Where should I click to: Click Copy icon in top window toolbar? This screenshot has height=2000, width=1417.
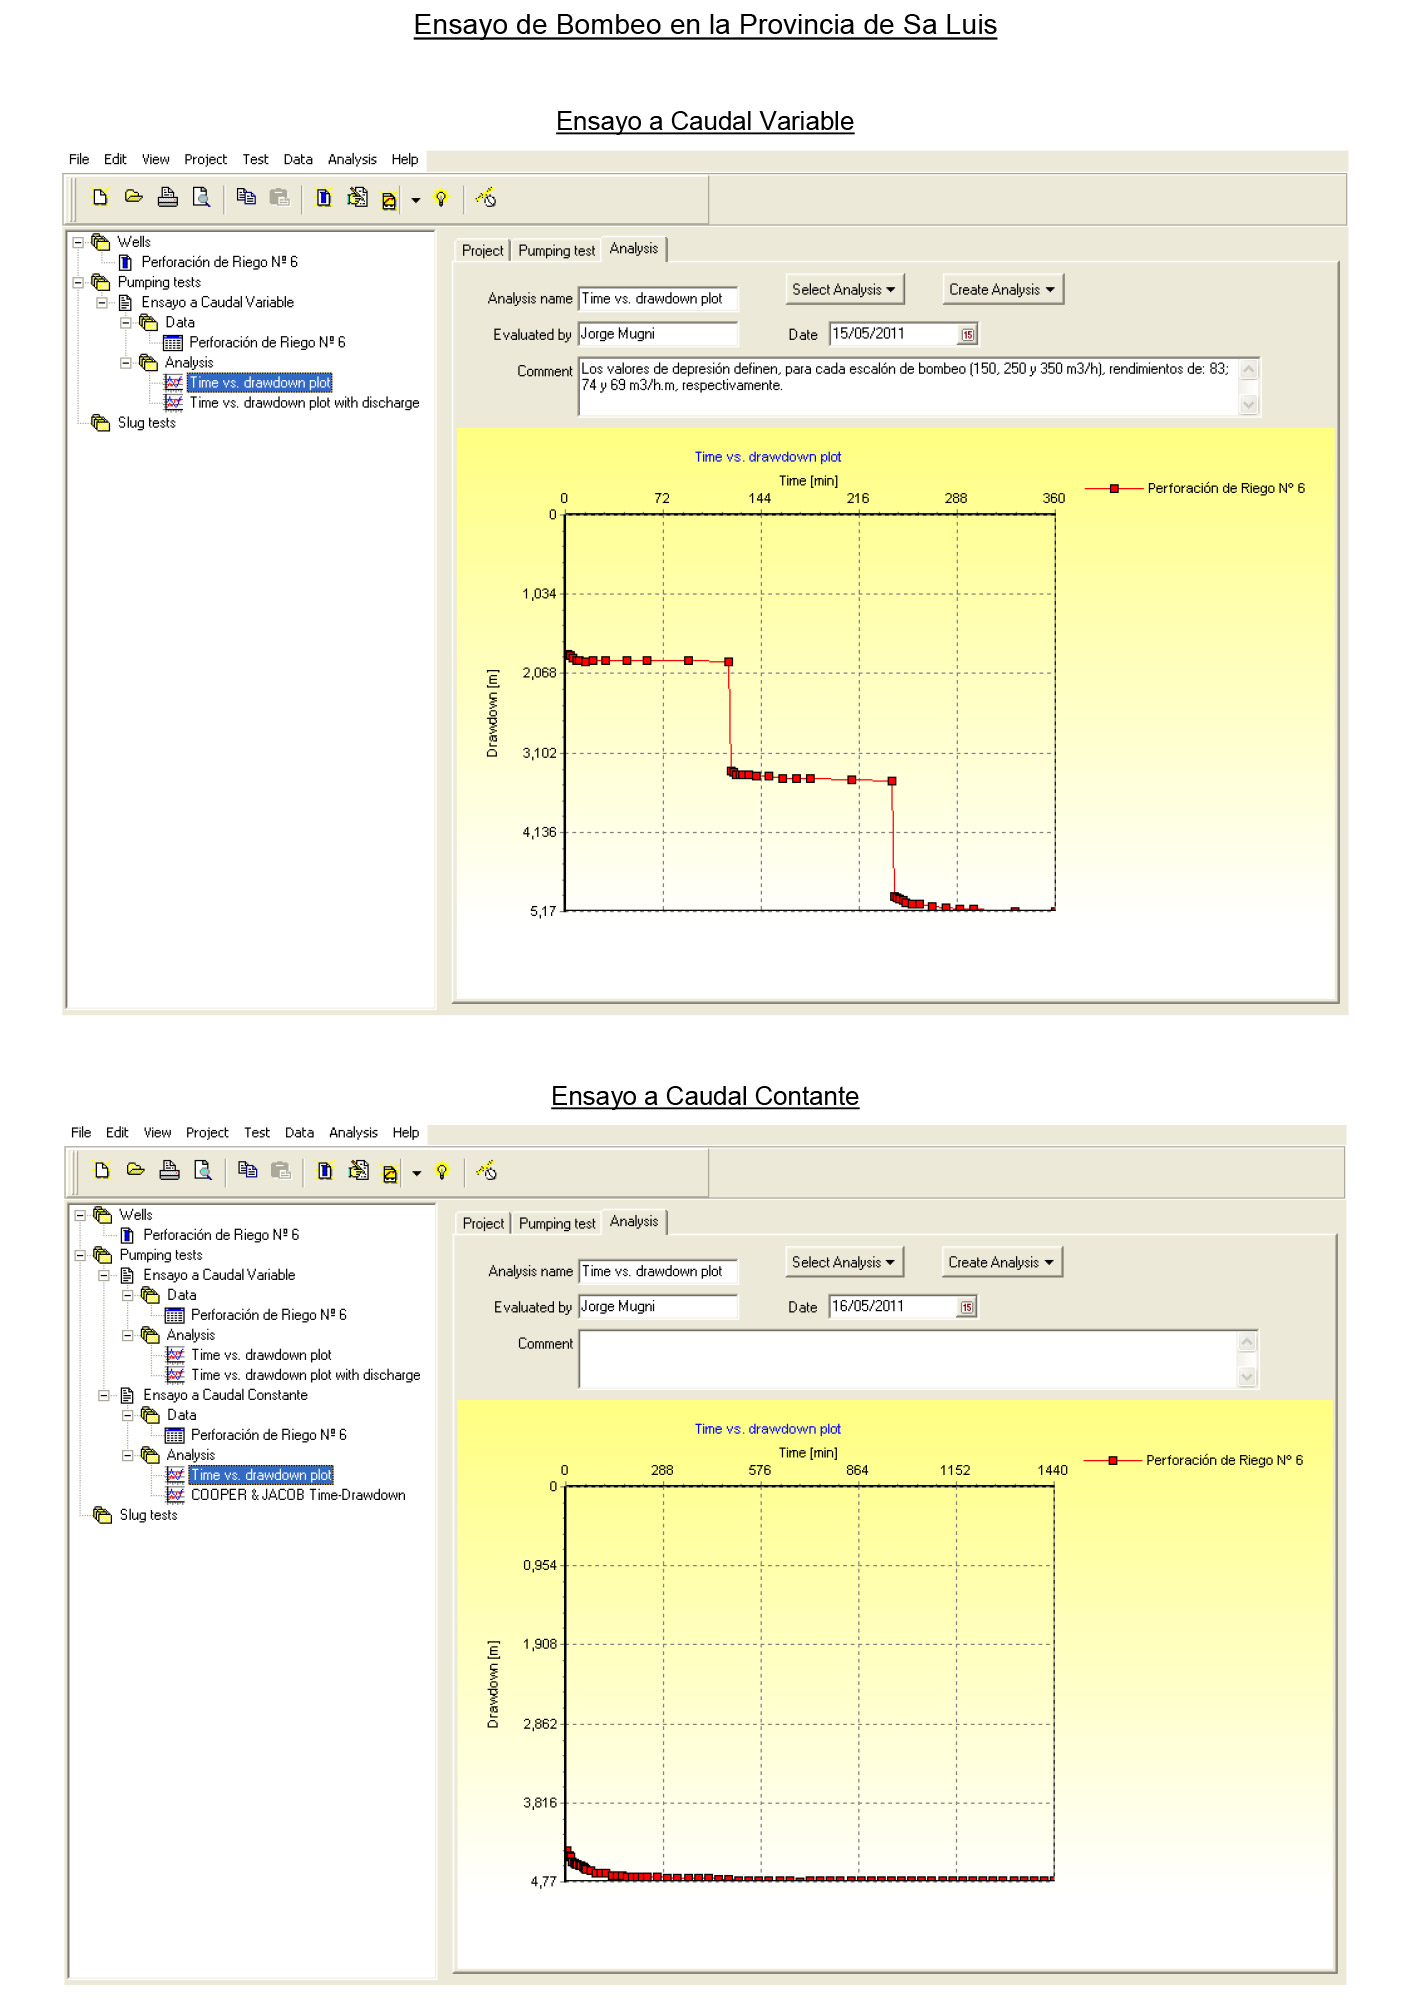pos(246,197)
